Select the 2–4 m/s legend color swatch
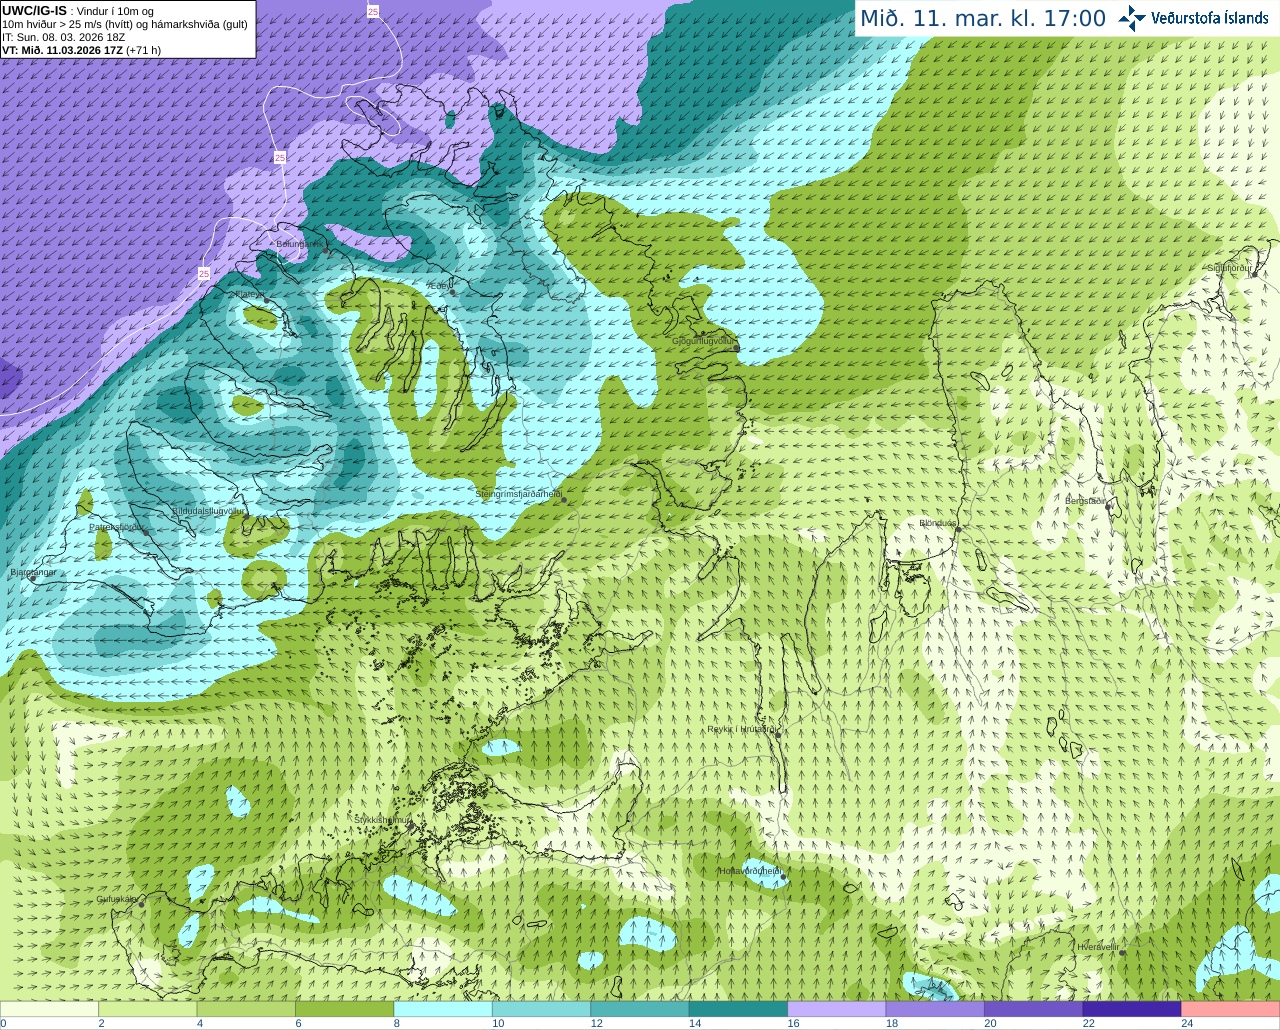Screen dimensions: 1280x1030 [148, 1009]
